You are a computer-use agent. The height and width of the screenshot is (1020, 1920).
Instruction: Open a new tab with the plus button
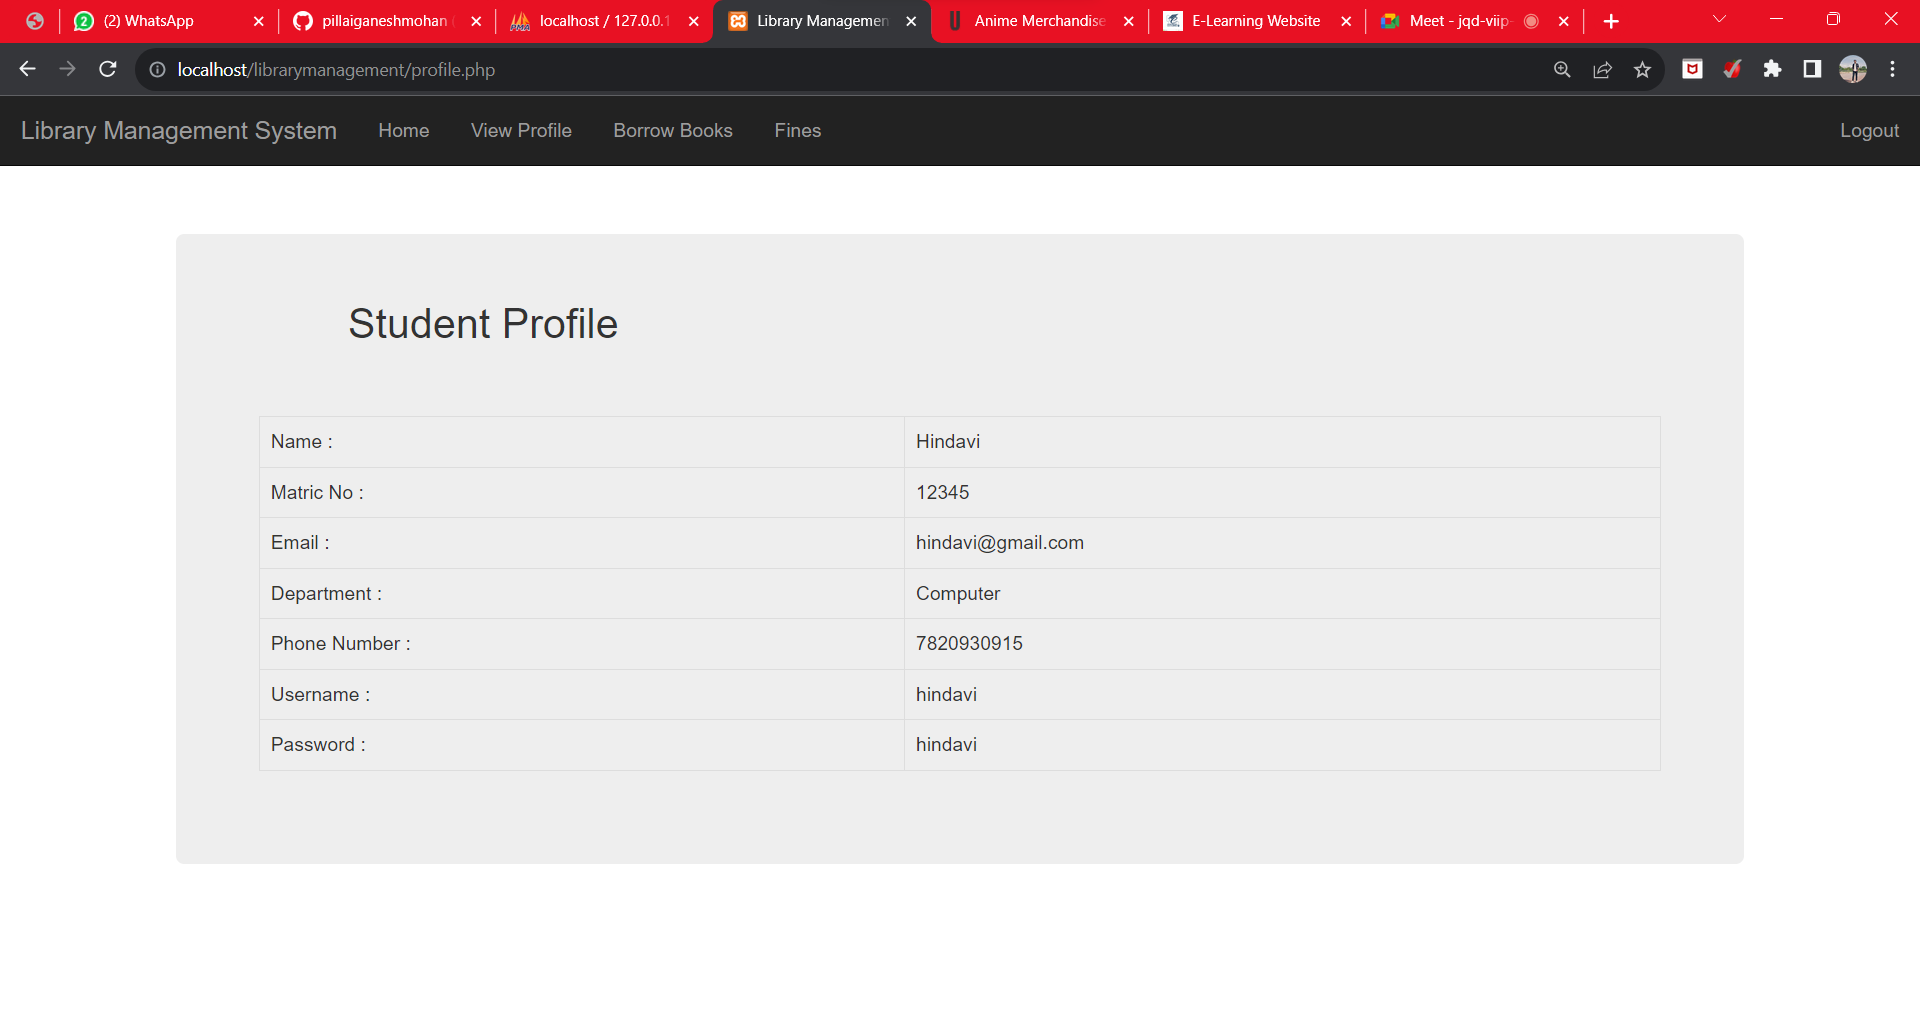tap(1612, 20)
